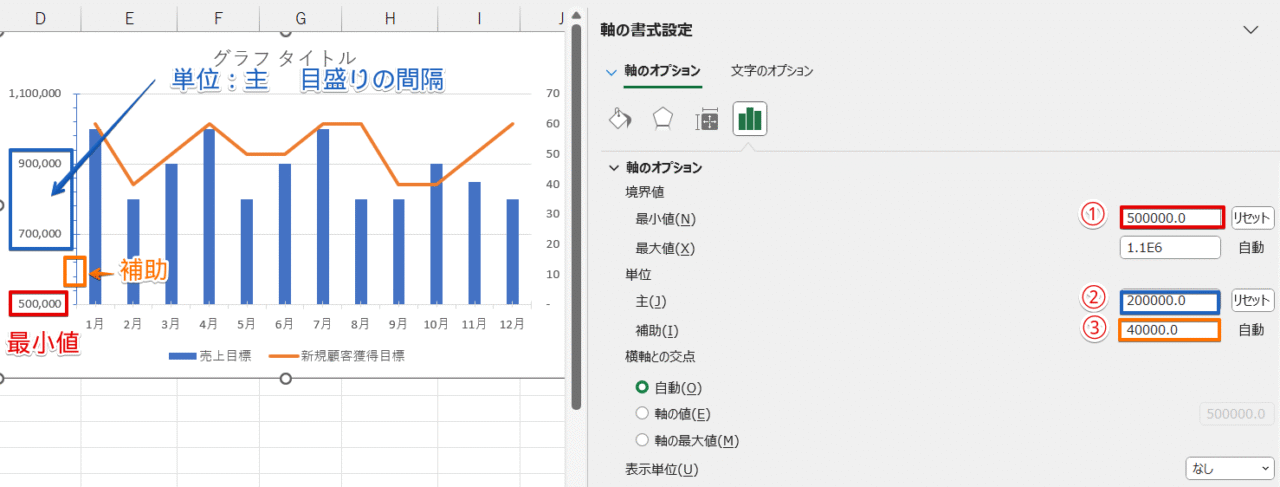
Task: Expand the 軸のオプション tab dropdown arrow
Action: [611, 72]
